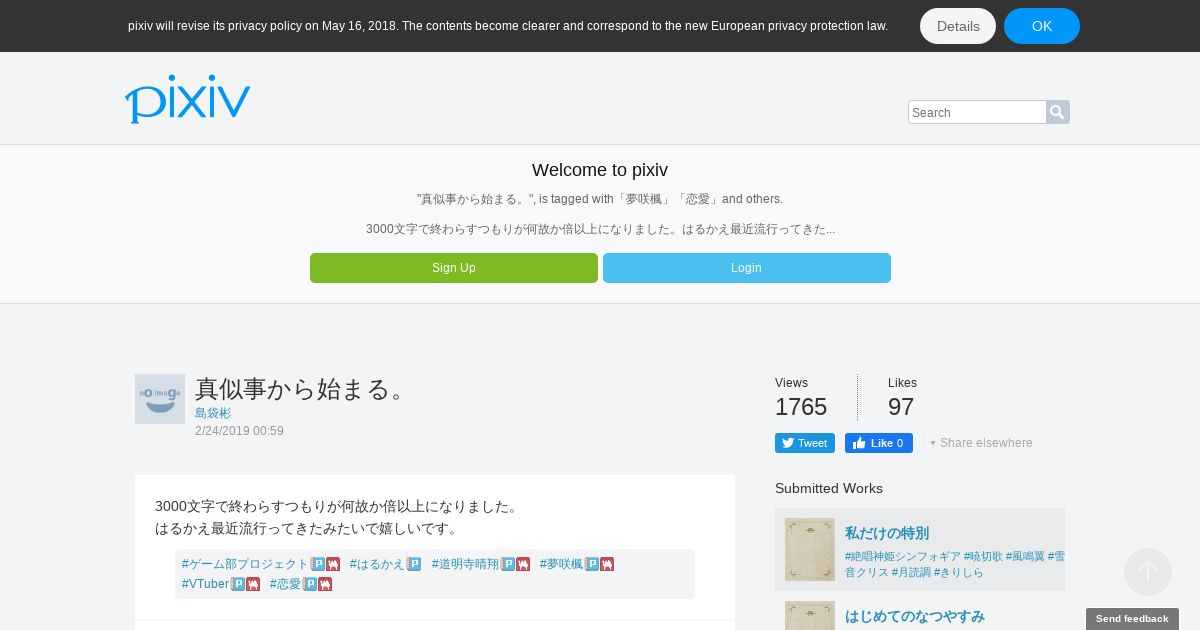1200x630 pixels.
Task: Like the work on Facebook
Action: tap(879, 443)
